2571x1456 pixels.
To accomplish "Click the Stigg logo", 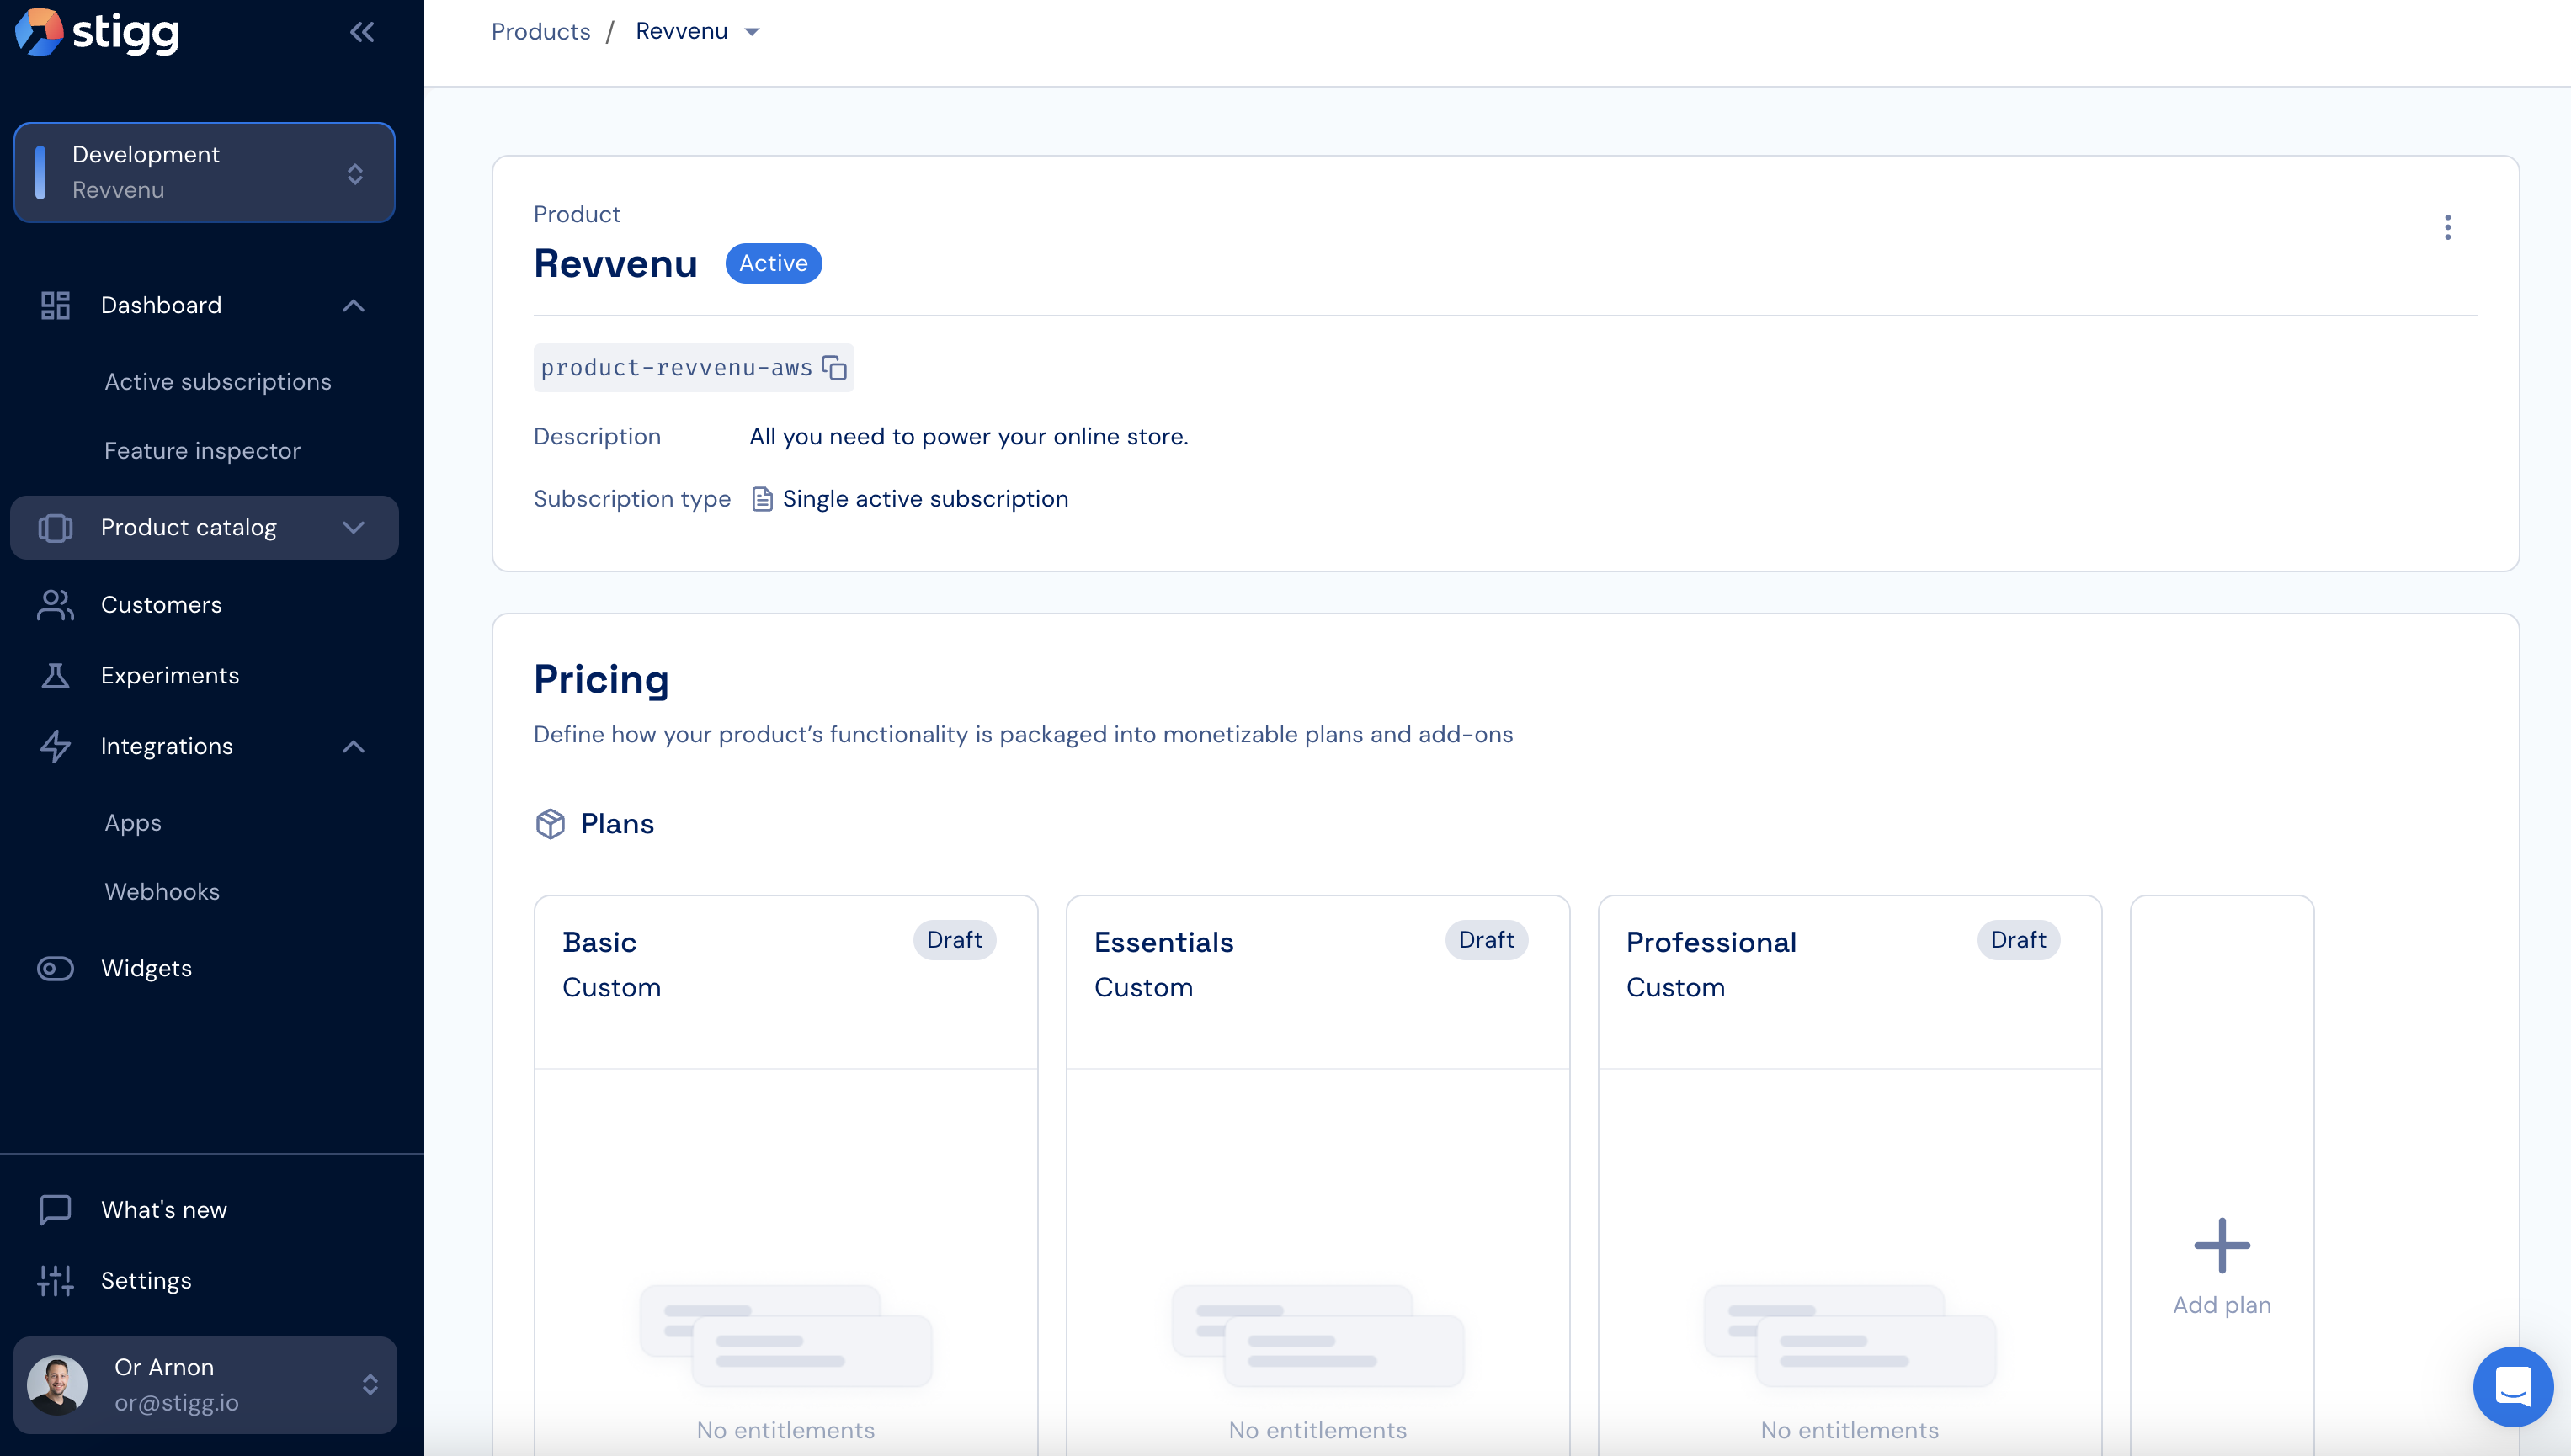I will [x=97, y=32].
